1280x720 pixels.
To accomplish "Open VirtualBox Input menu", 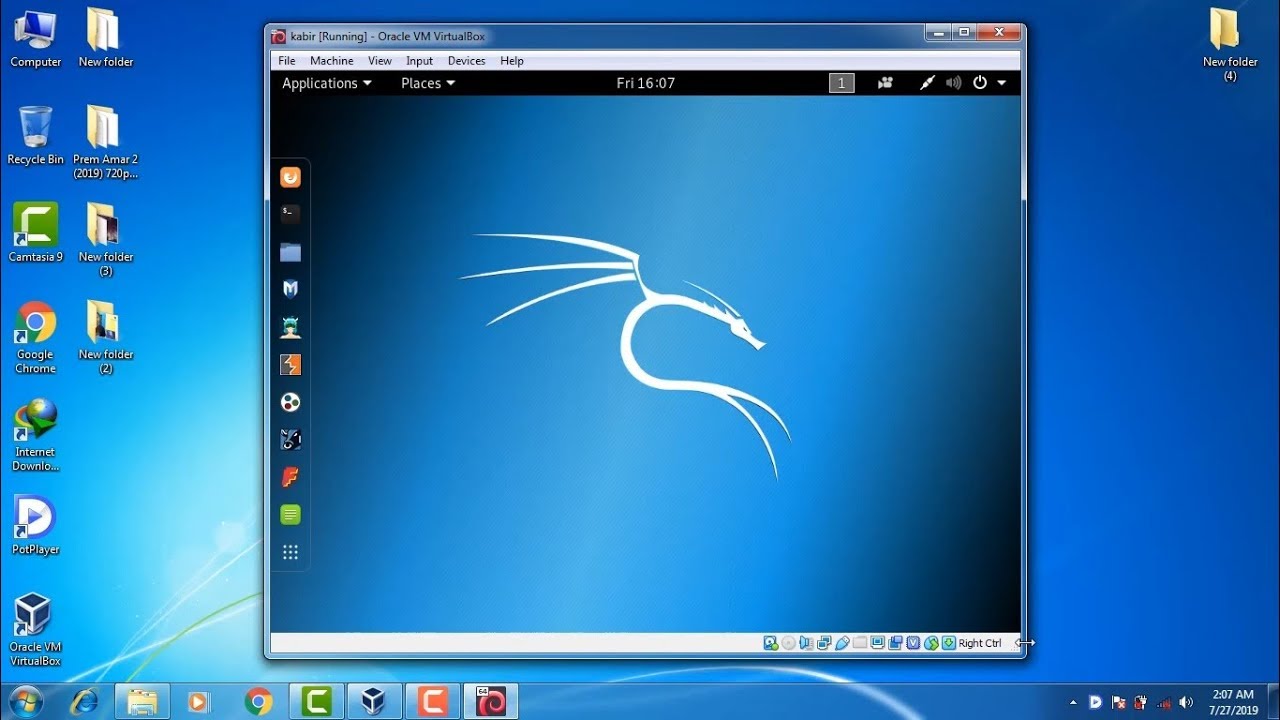I will tap(420, 61).
